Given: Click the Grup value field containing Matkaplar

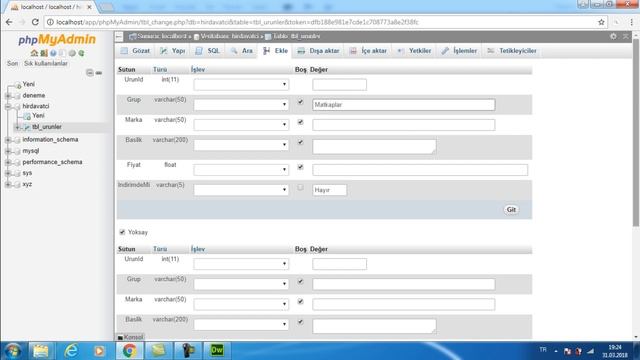Looking at the screenshot, I should 404,105.
